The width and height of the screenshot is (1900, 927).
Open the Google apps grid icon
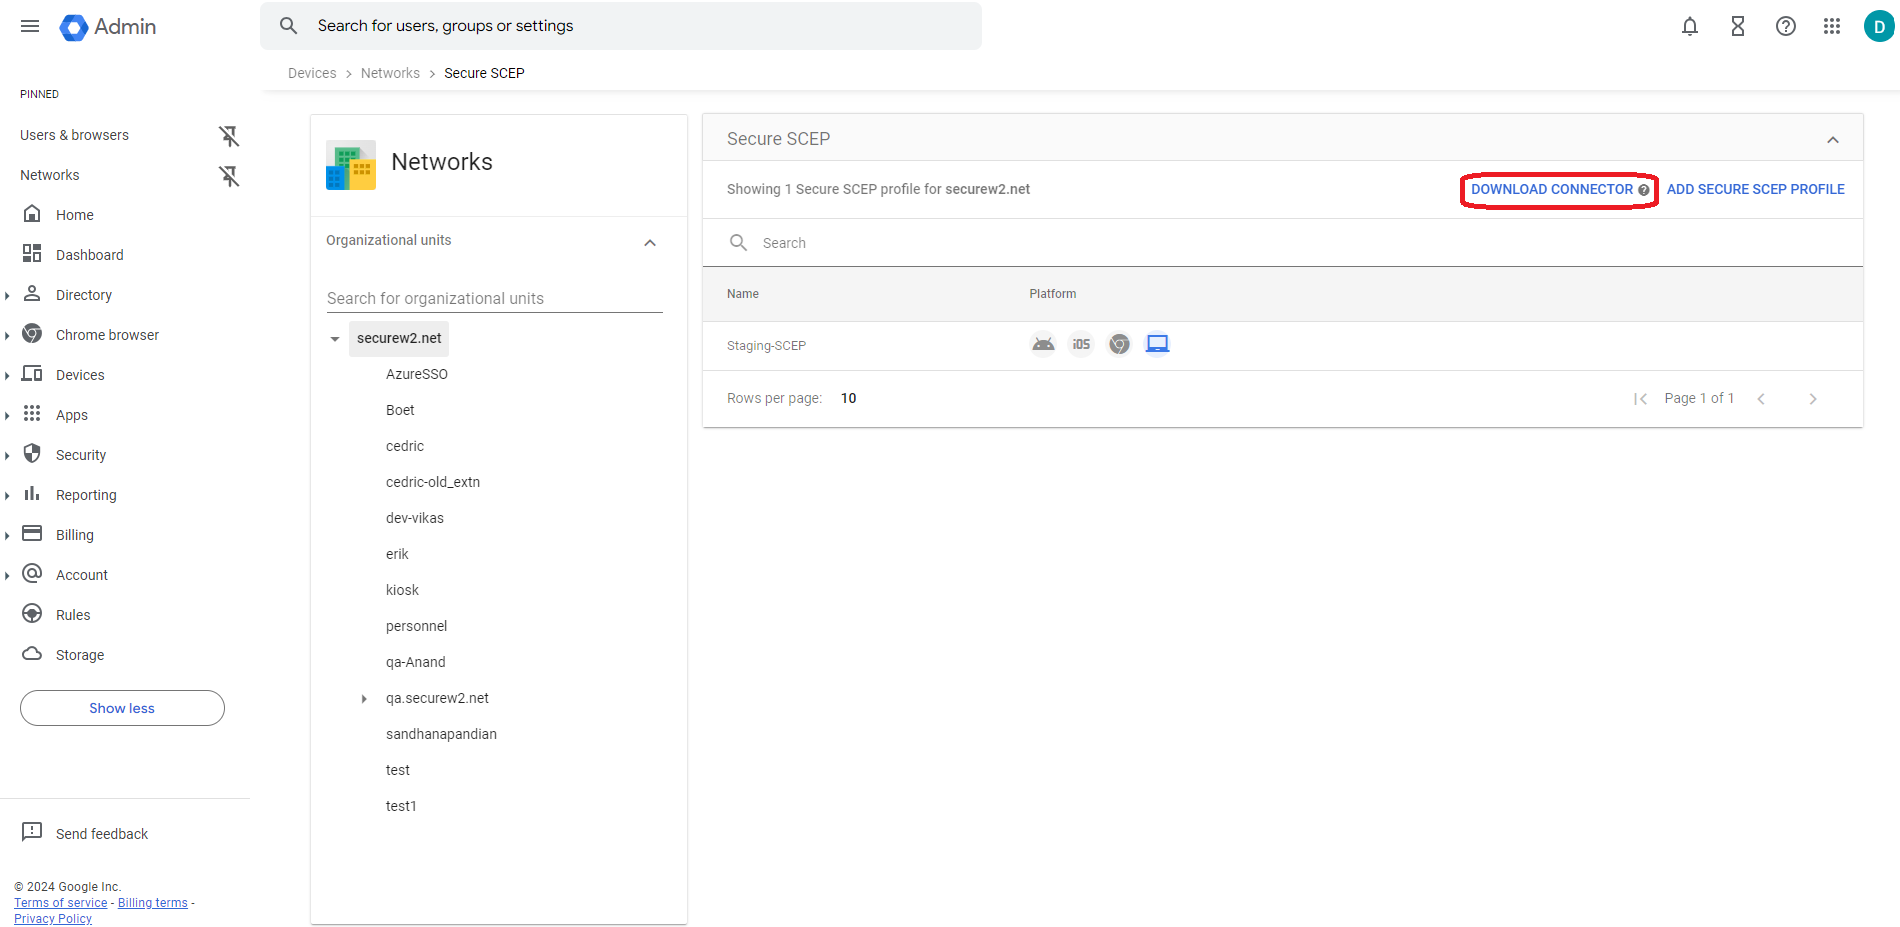point(1831,27)
